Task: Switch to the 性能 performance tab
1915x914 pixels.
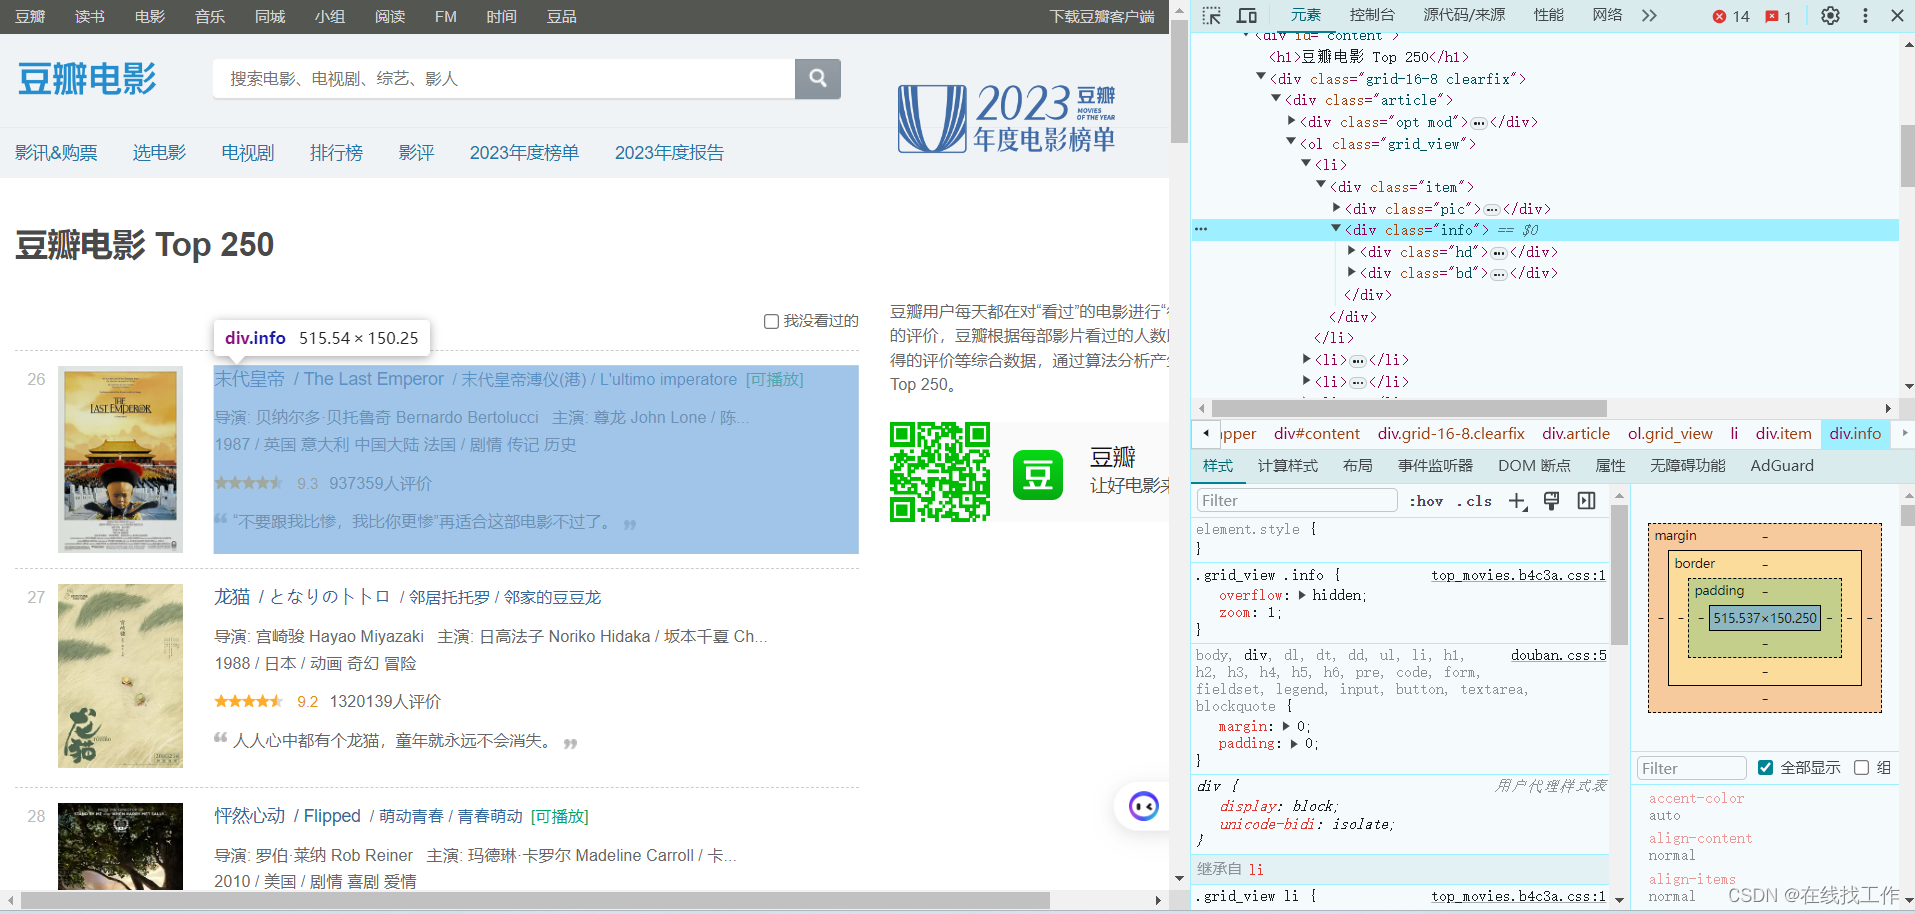Action: [1548, 15]
